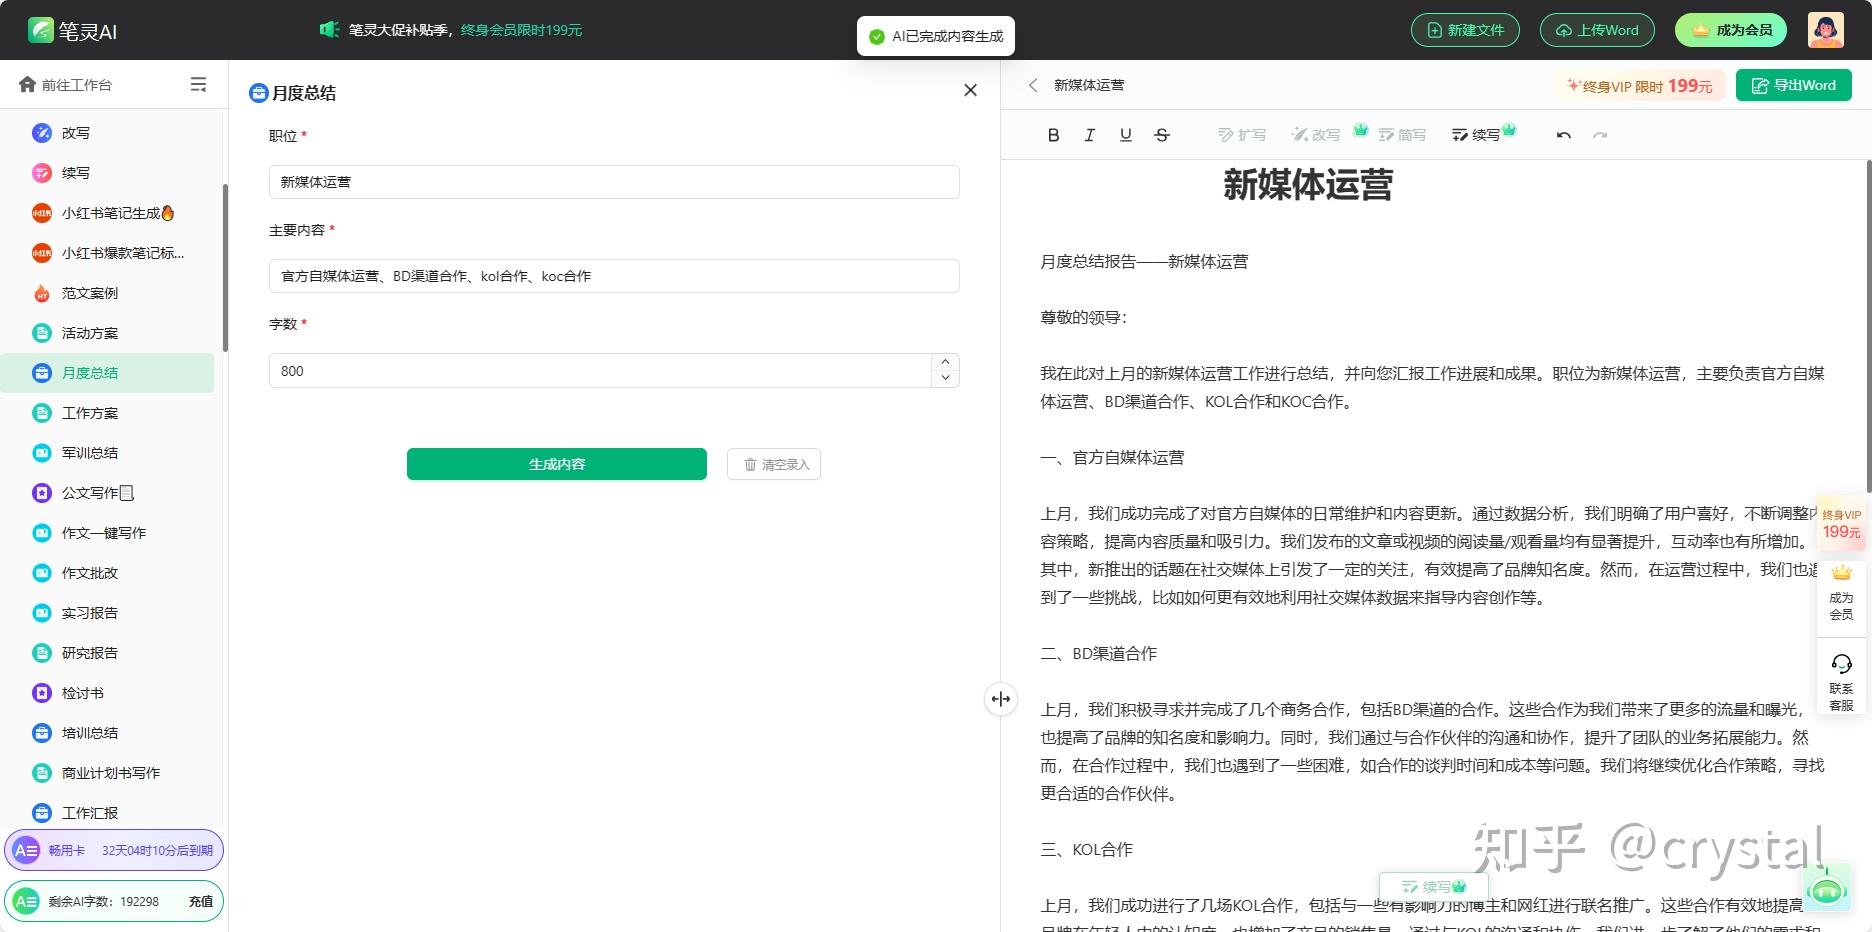Image resolution: width=1872 pixels, height=932 pixels.
Task: Toggle italic formatting
Action: 1089,135
